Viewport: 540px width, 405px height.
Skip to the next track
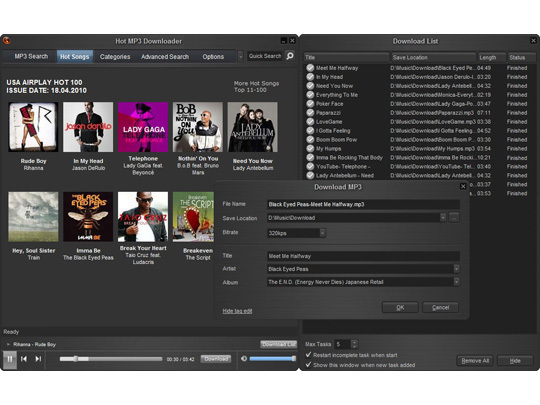coord(38,359)
